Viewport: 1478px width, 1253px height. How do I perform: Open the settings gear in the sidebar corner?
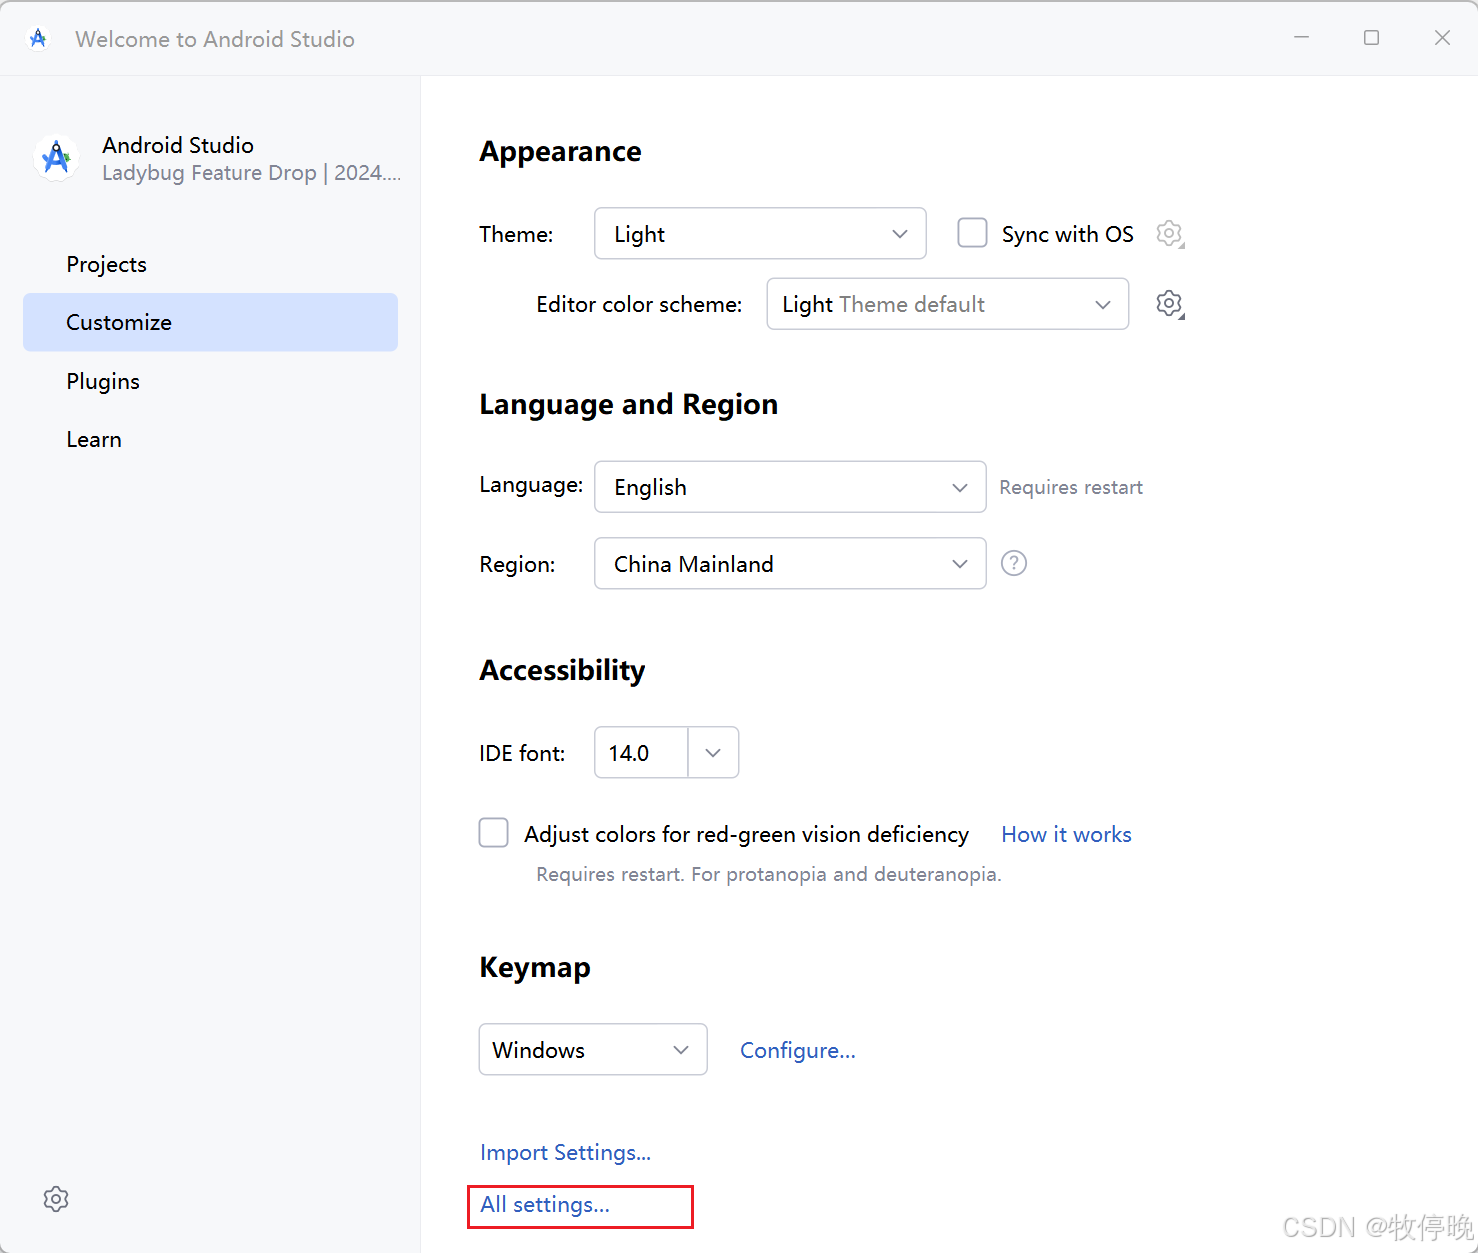pos(56,1199)
